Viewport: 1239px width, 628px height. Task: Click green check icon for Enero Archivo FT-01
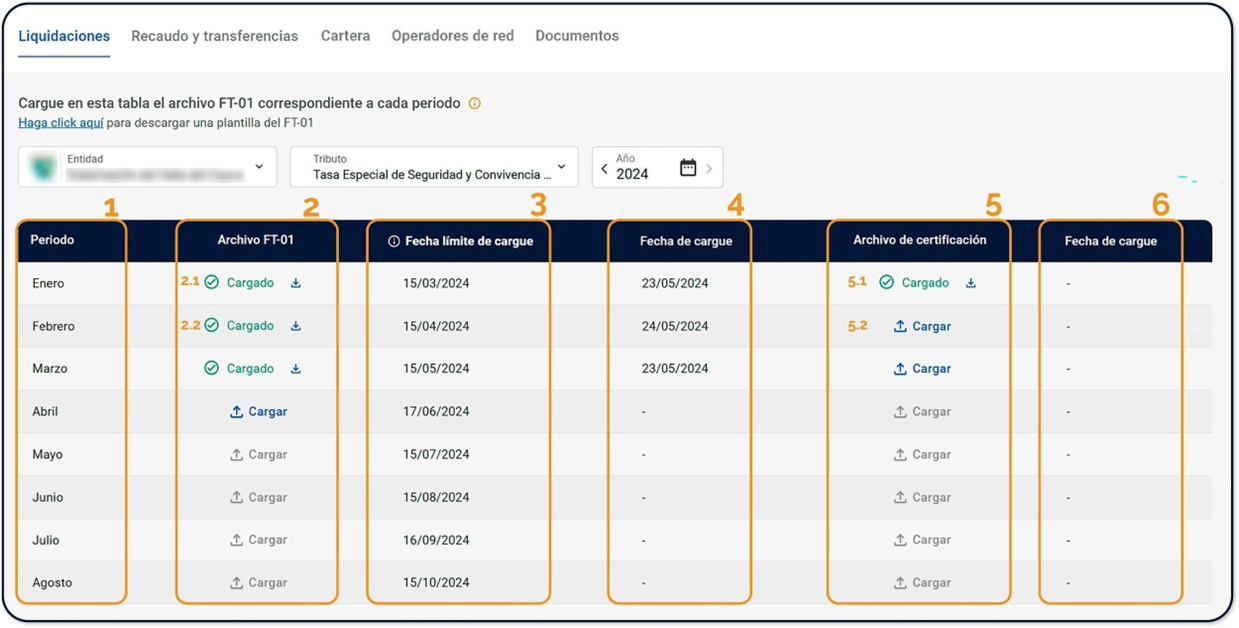[x=212, y=283]
